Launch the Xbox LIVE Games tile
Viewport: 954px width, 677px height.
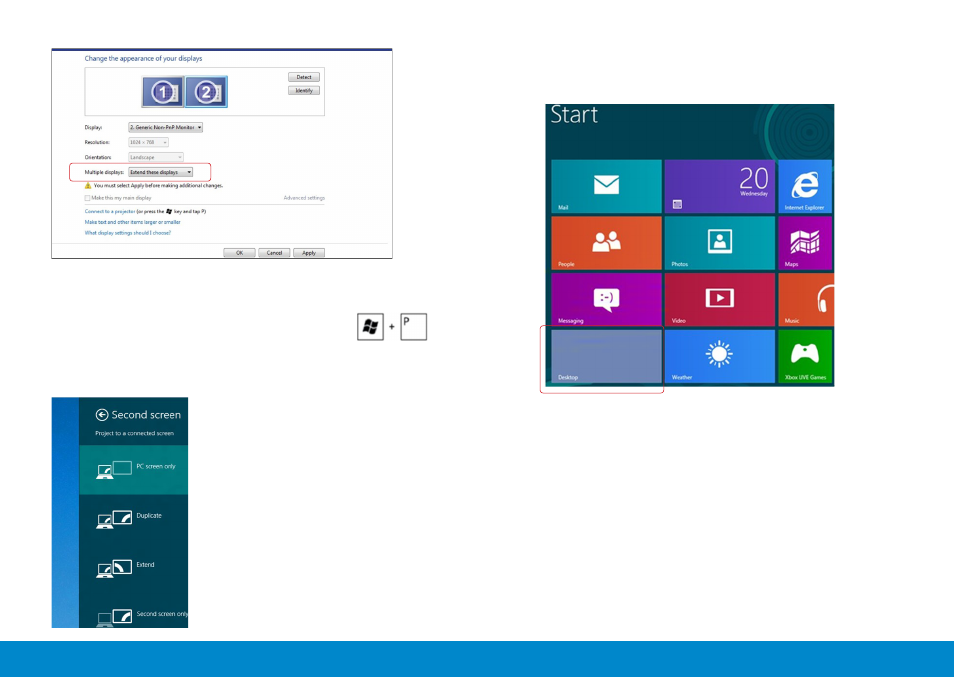pos(805,356)
